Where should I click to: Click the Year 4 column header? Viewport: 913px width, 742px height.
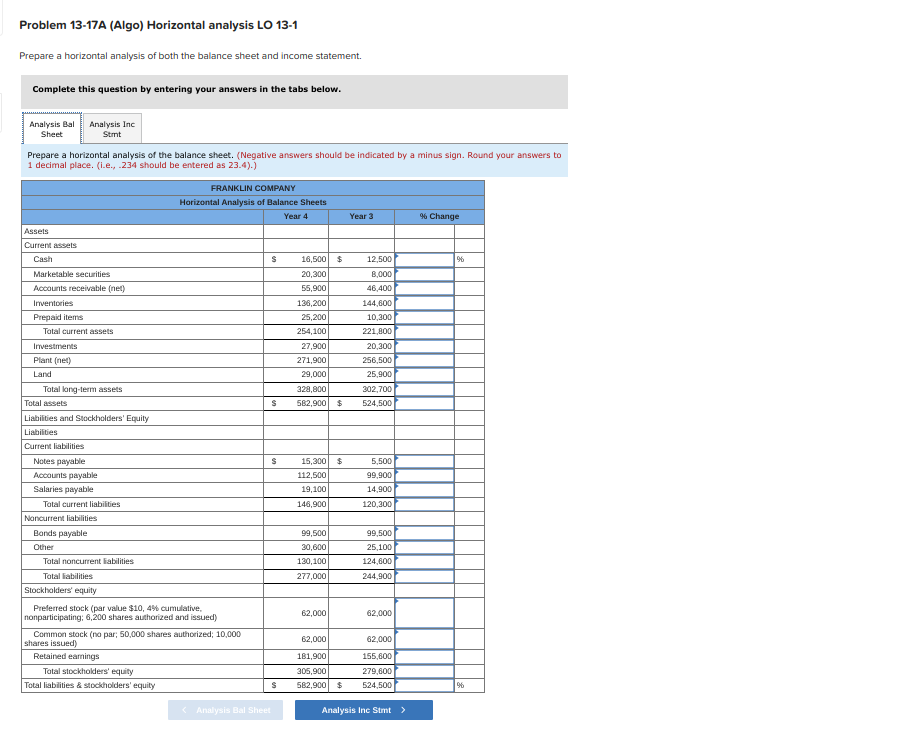click(296, 216)
